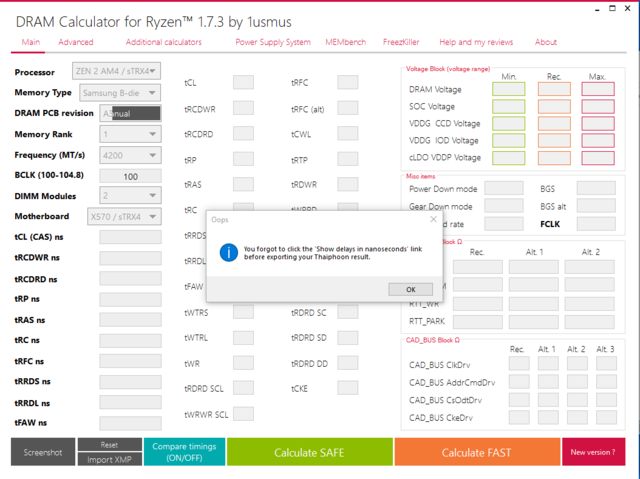Click the tCKE timing box
The width and height of the screenshot is (640, 479).
click(348, 388)
